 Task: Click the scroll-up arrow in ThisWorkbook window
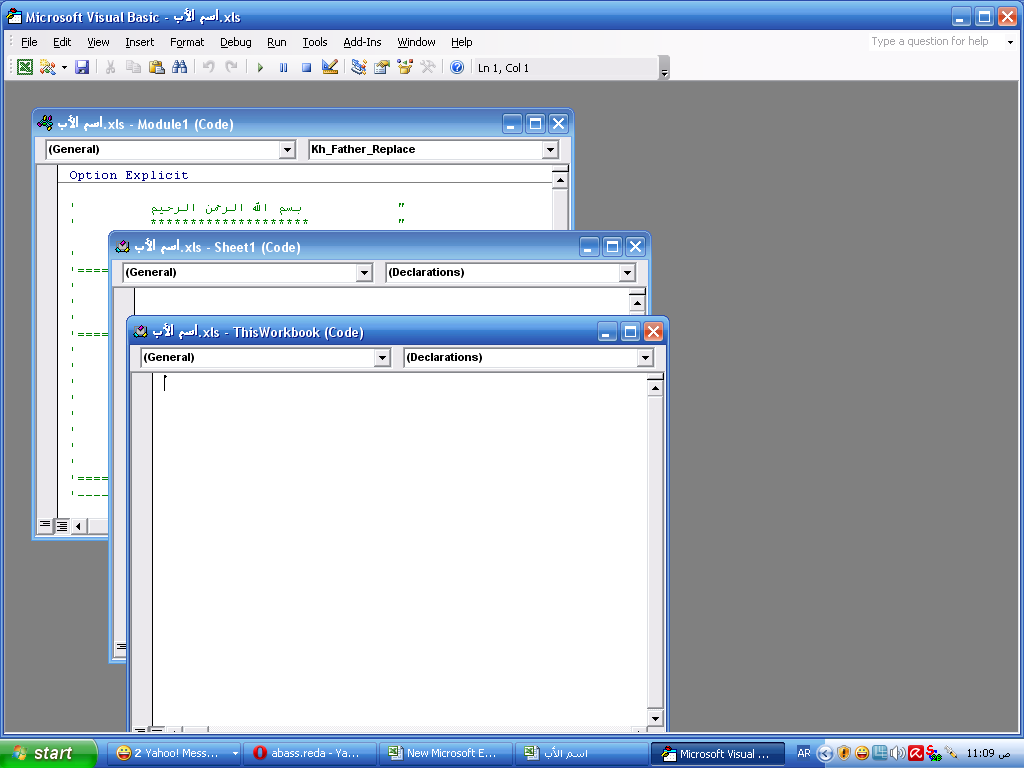[655, 388]
